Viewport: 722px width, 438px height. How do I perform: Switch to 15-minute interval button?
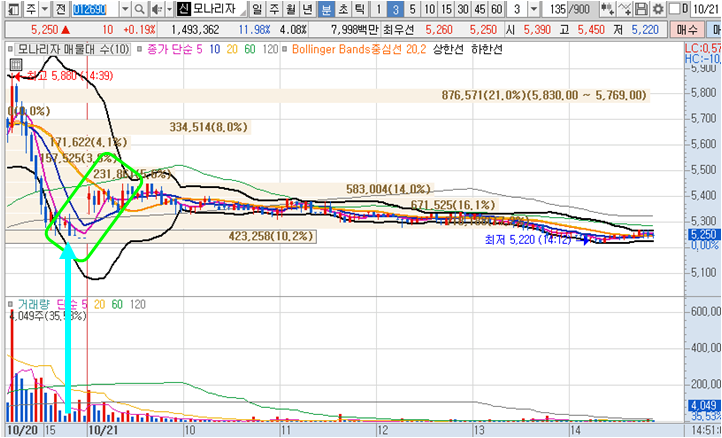tap(446, 9)
